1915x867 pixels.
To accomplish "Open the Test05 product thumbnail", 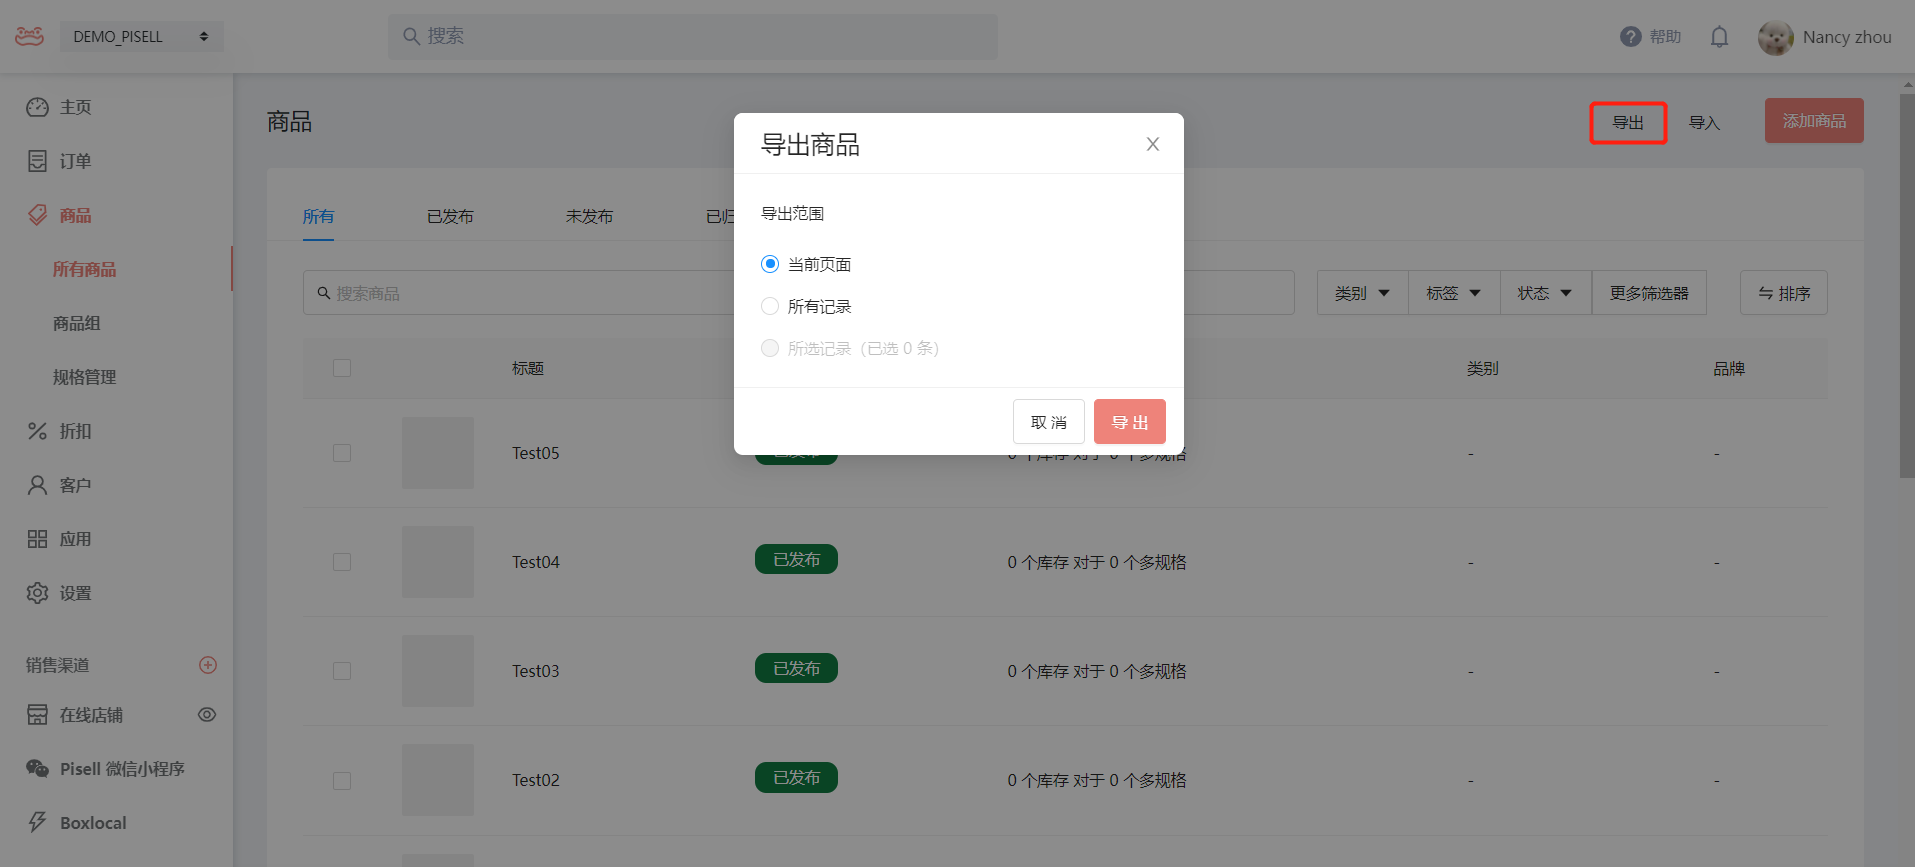I will pos(438,453).
